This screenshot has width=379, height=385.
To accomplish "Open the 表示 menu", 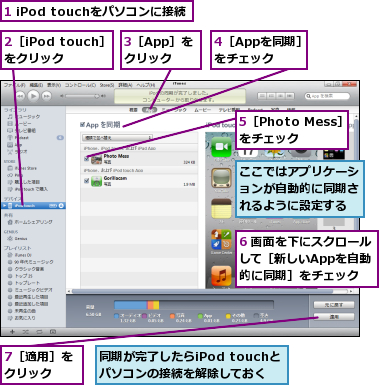I will point(53,85).
